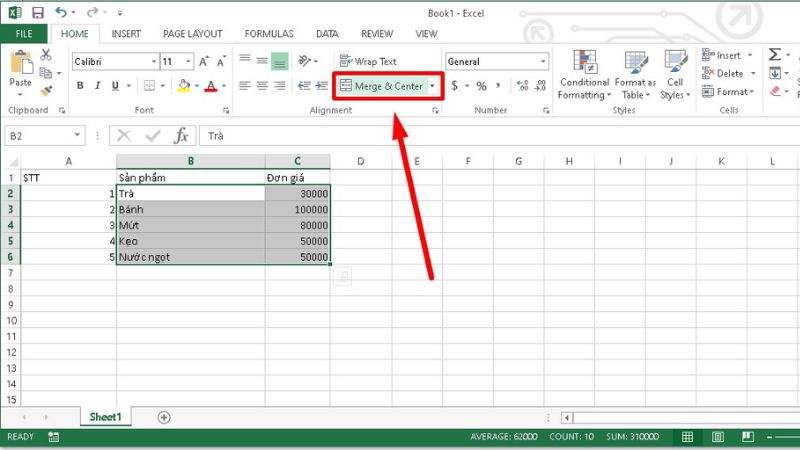Open the Calibri font name dropdown
Screen dimensions: 800x450
(154, 61)
